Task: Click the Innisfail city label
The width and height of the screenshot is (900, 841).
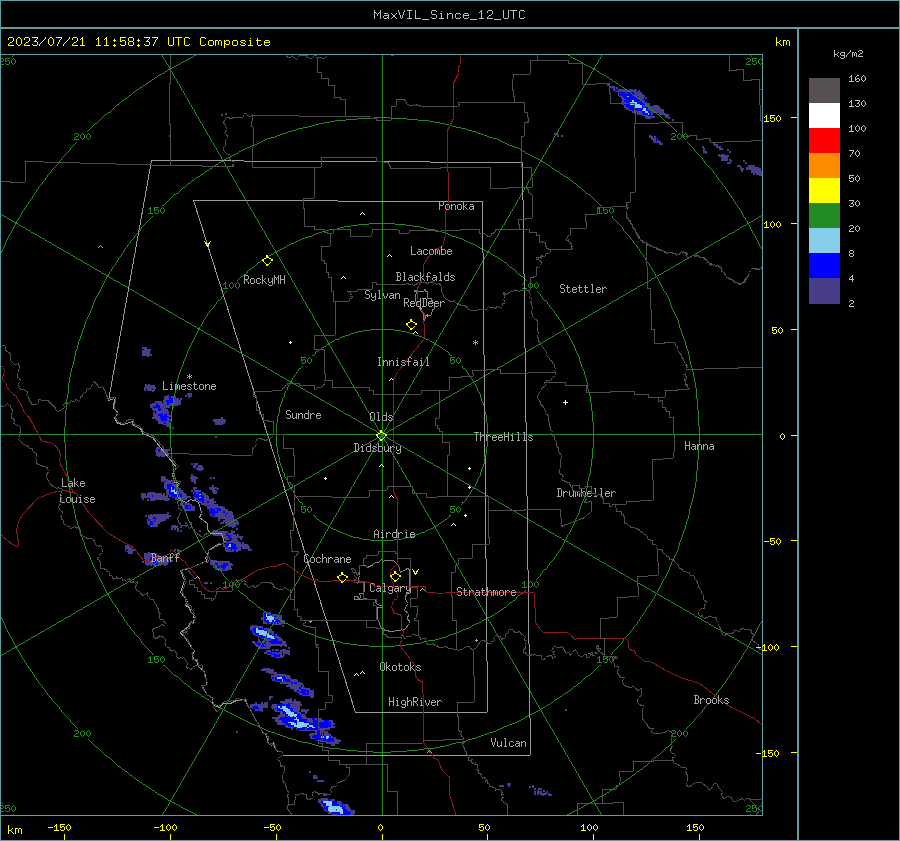Action: tap(403, 362)
